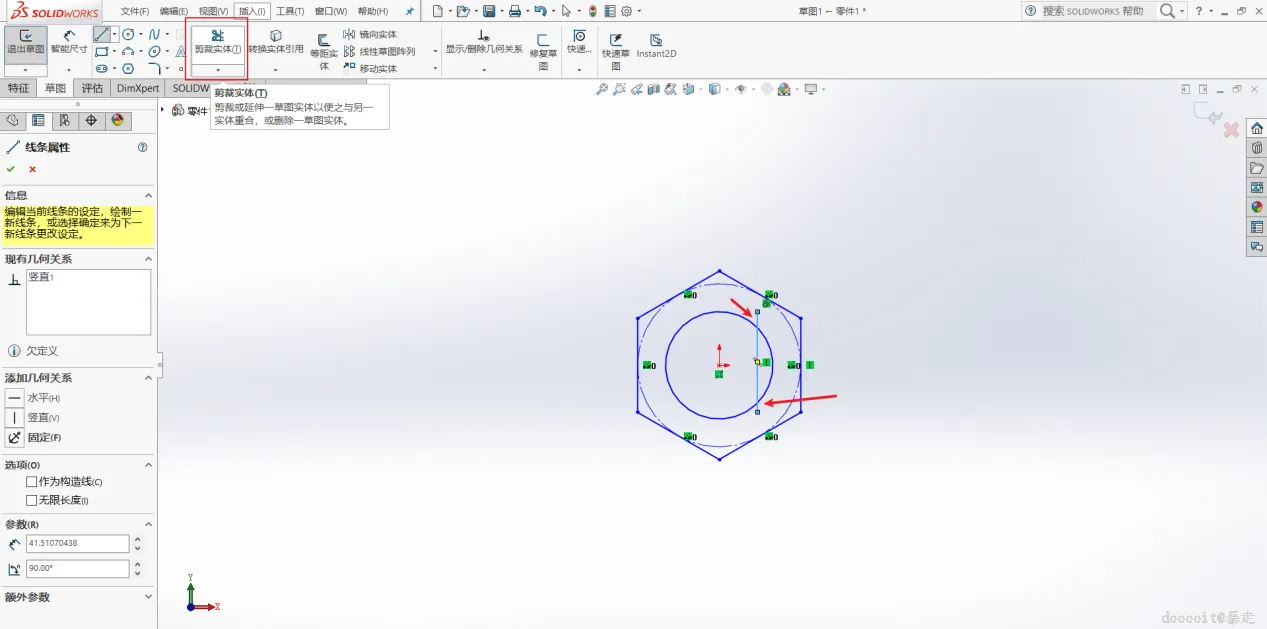
Task: Click the 剪裁实体 trim entities tool
Action: pyautogui.click(x=217, y=41)
